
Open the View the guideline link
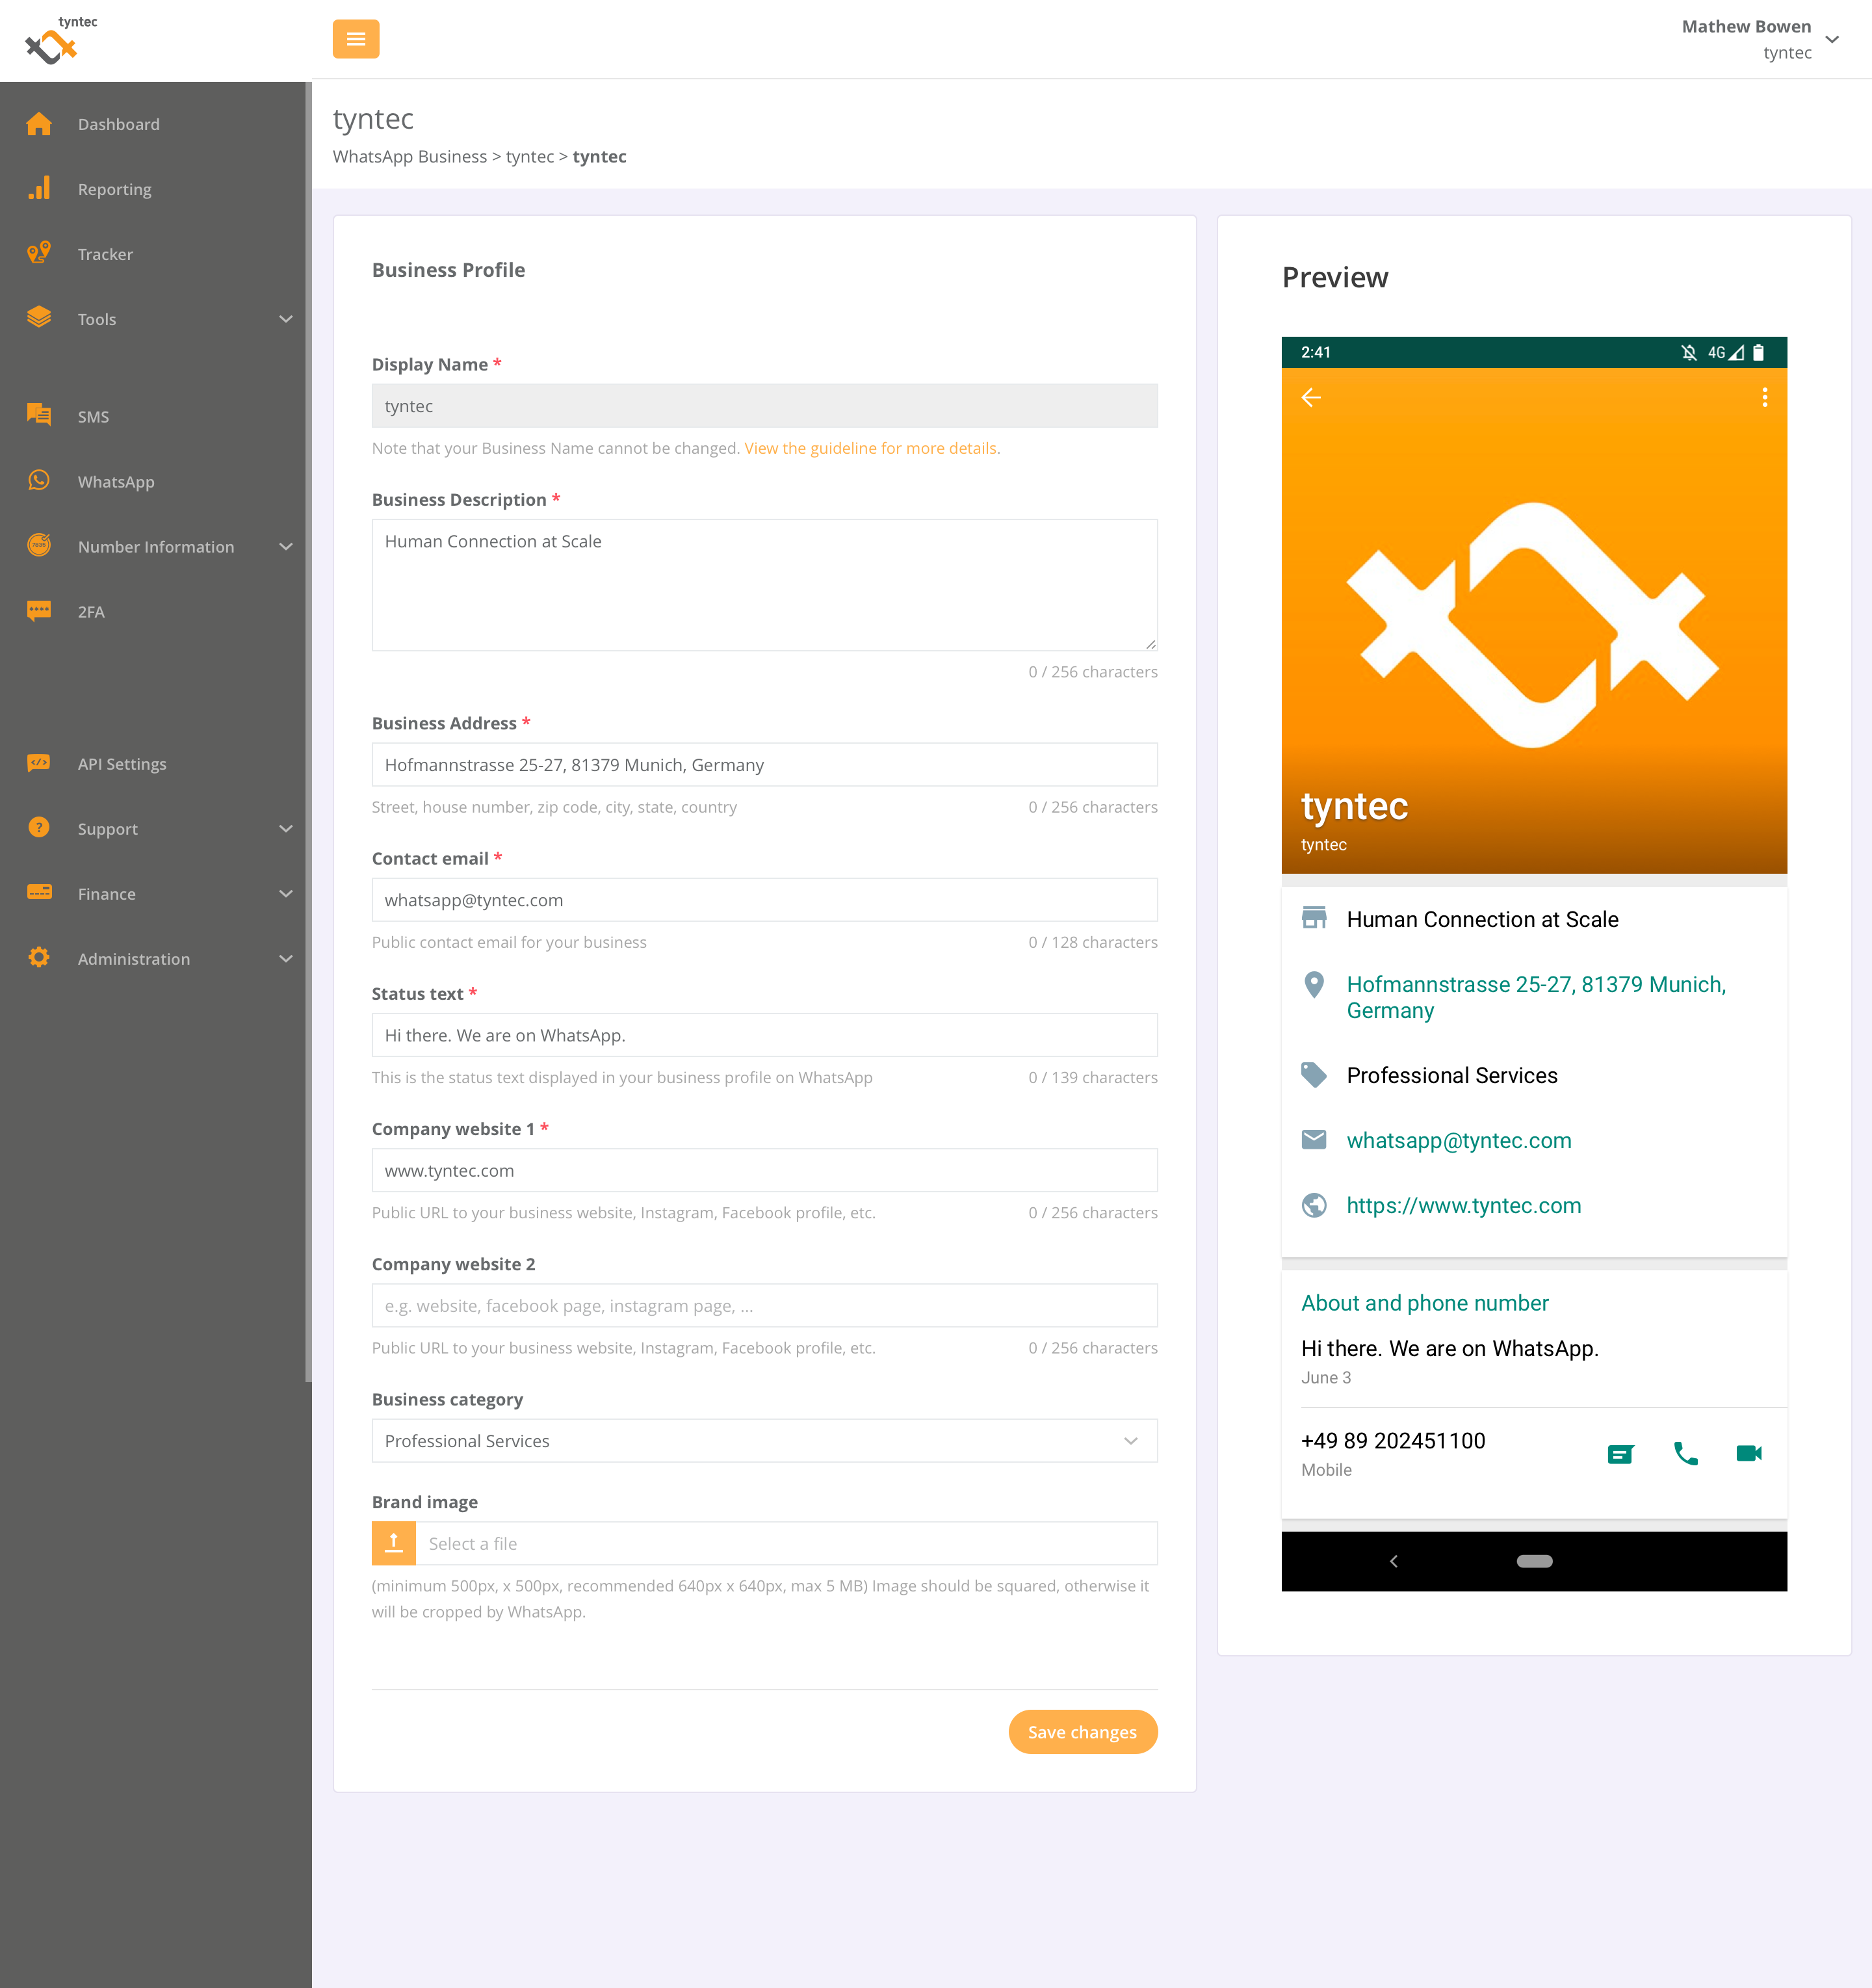pyautogui.click(x=870, y=448)
